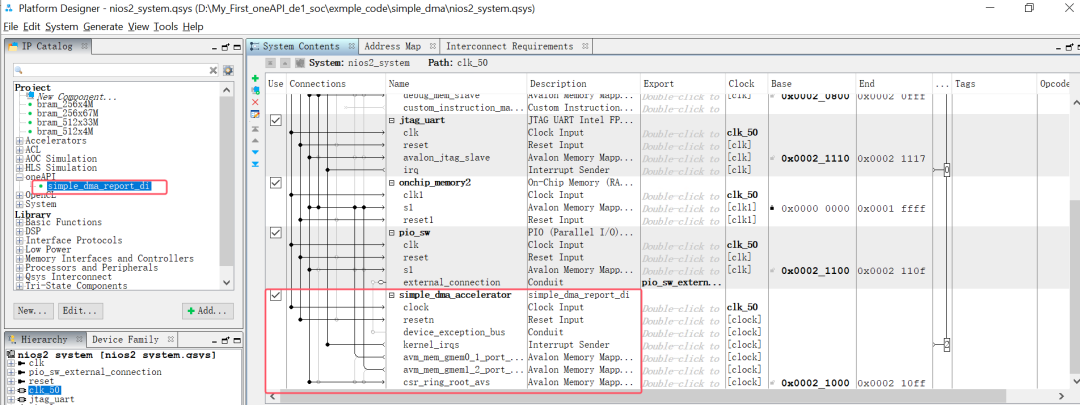Collapse the jtag_uart component
Viewport: 1080px width, 405px height.
(x=392, y=120)
